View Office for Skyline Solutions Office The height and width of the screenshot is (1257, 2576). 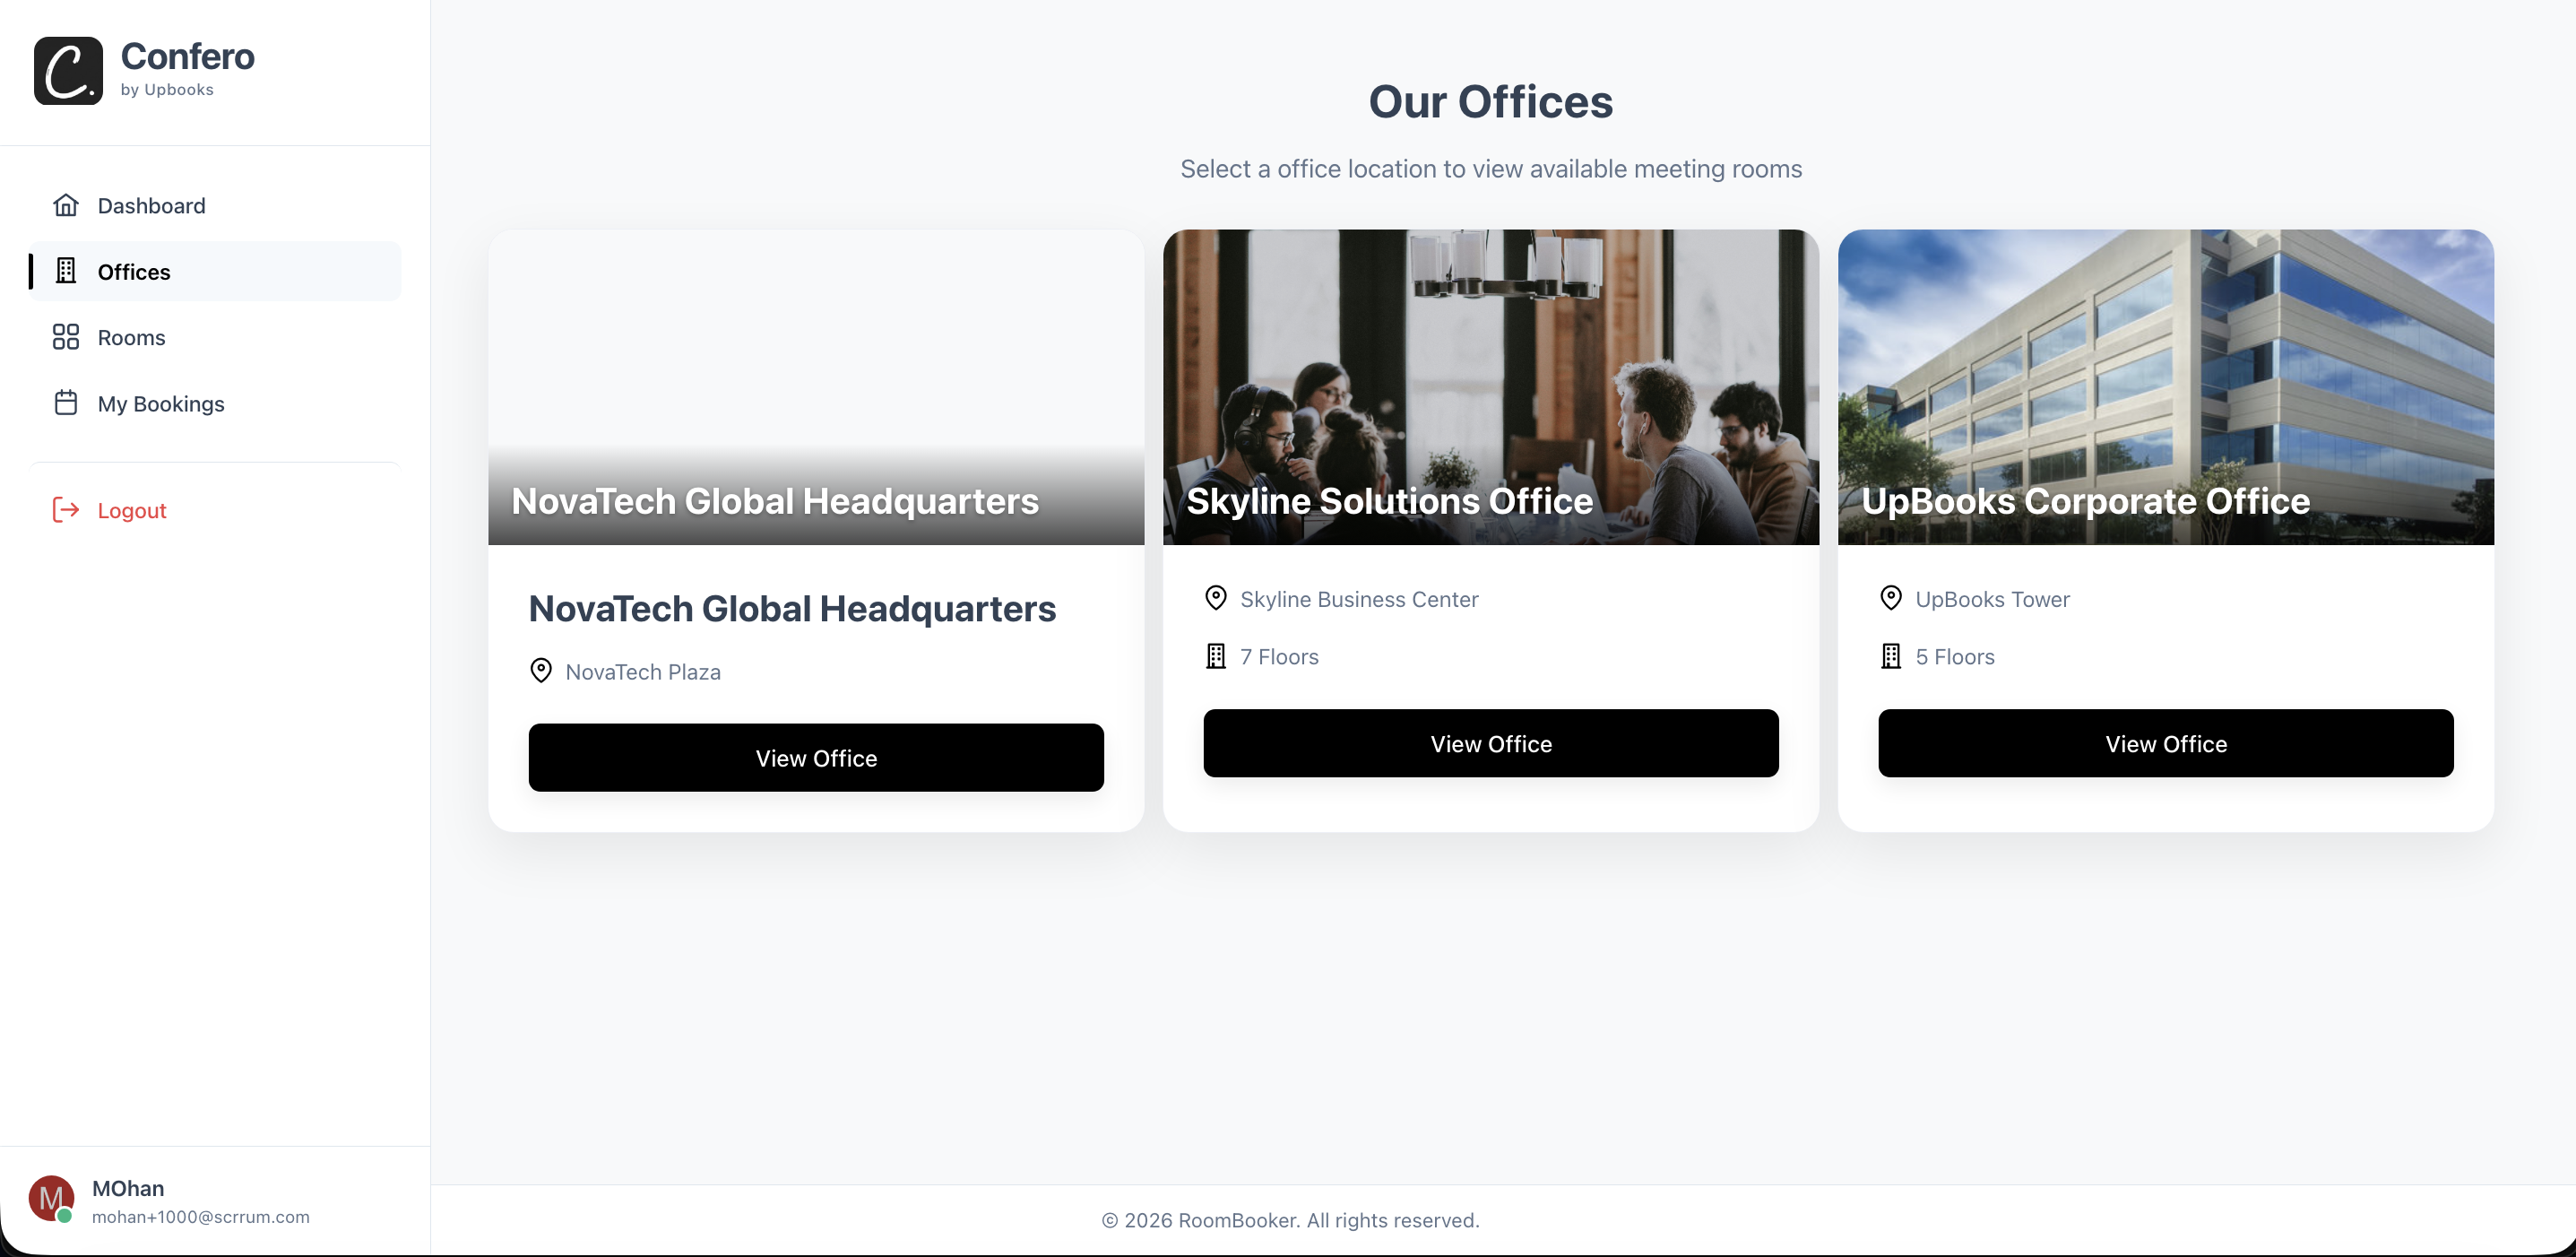pos(1490,743)
